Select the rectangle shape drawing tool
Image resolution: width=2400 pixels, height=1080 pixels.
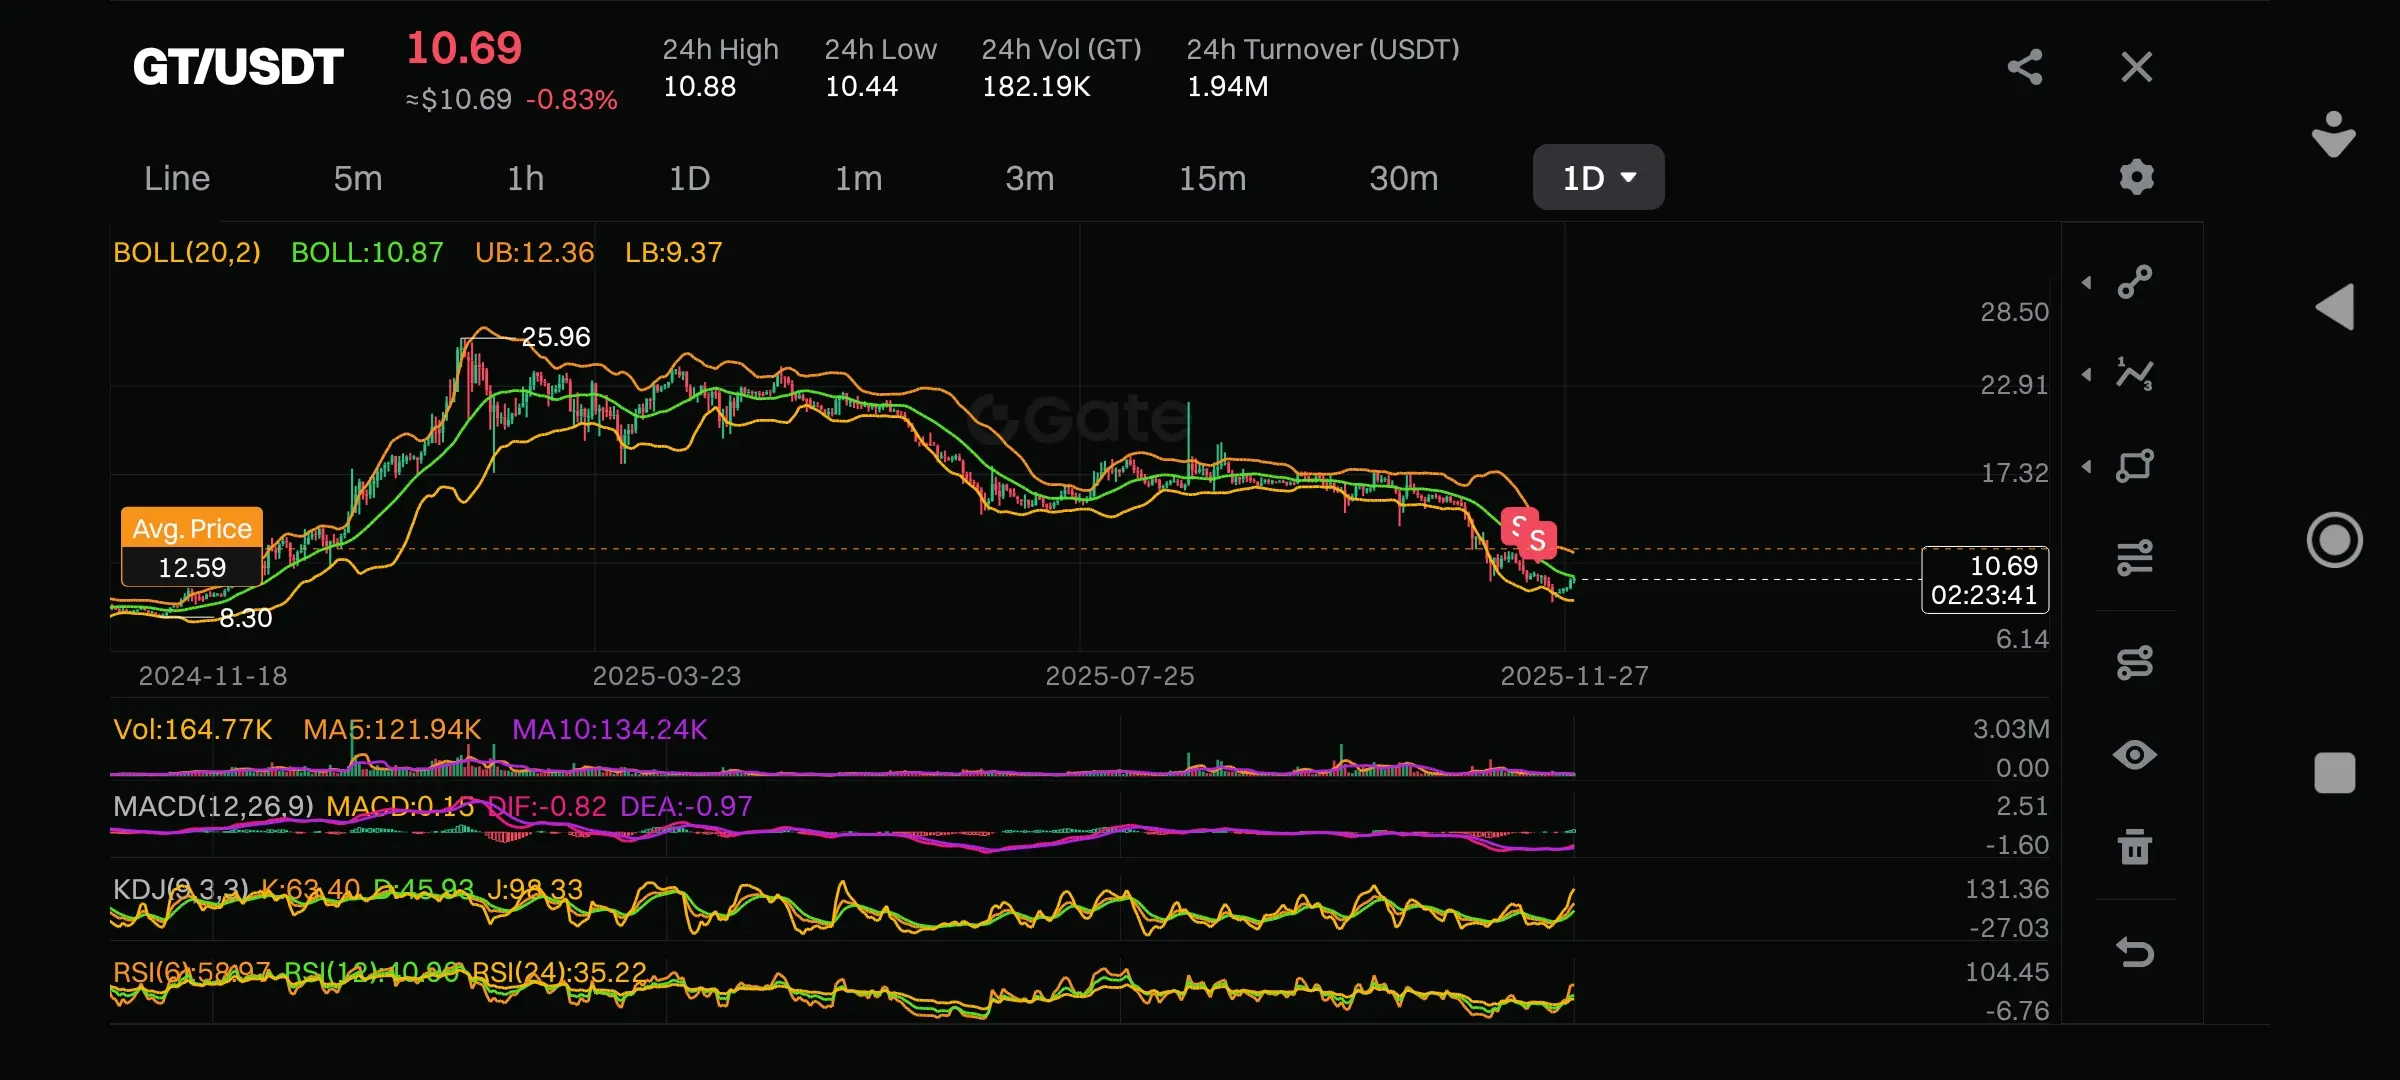(2135, 466)
